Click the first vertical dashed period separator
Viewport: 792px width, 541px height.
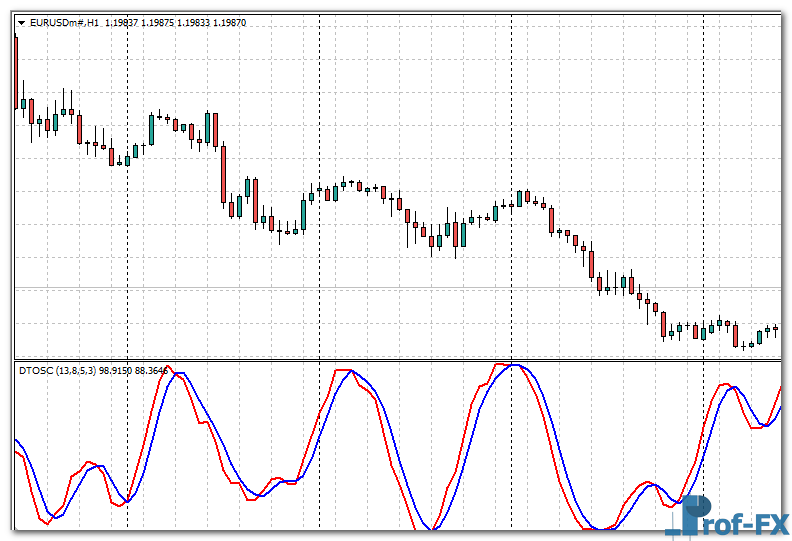(127, 250)
